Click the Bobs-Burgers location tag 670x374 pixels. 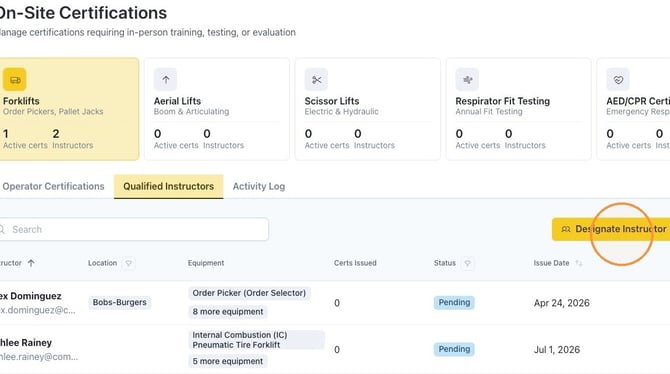tap(120, 302)
